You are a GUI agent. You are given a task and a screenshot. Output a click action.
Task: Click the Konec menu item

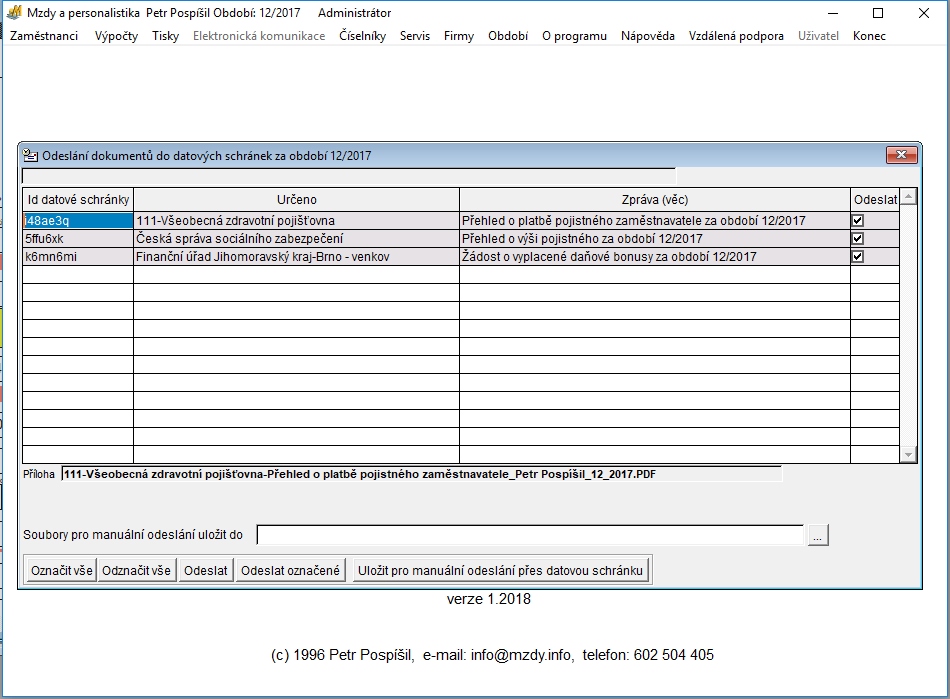(x=869, y=36)
